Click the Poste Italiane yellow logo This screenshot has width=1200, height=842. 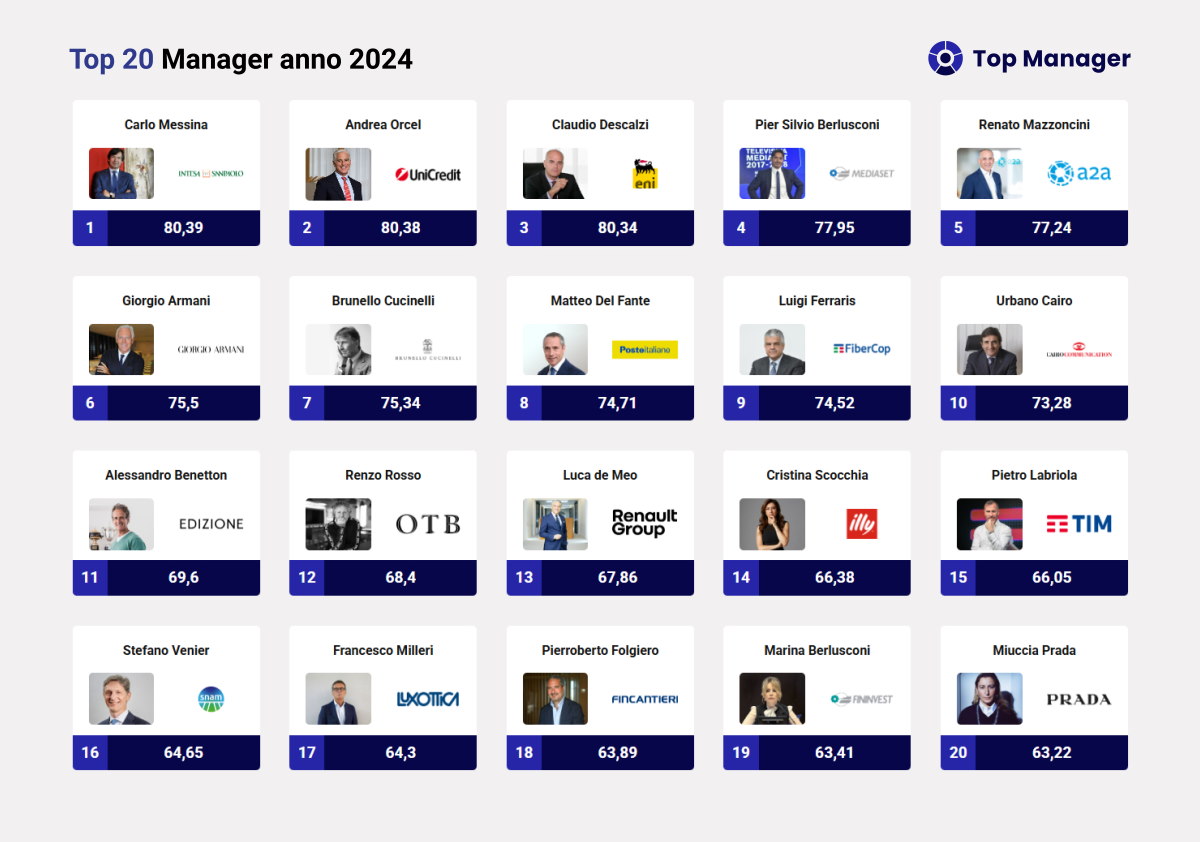tap(645, 349)
